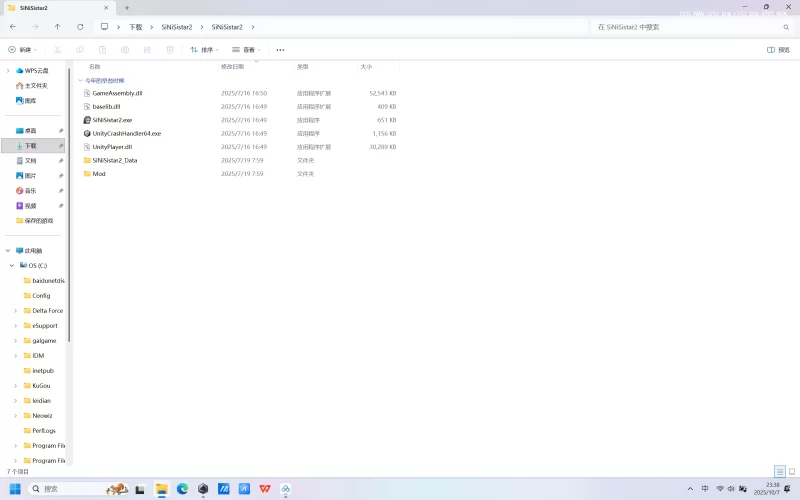Click the Copy icon in toolbar
The height and width of the screenshot is (500, 800).
[80, 49]
